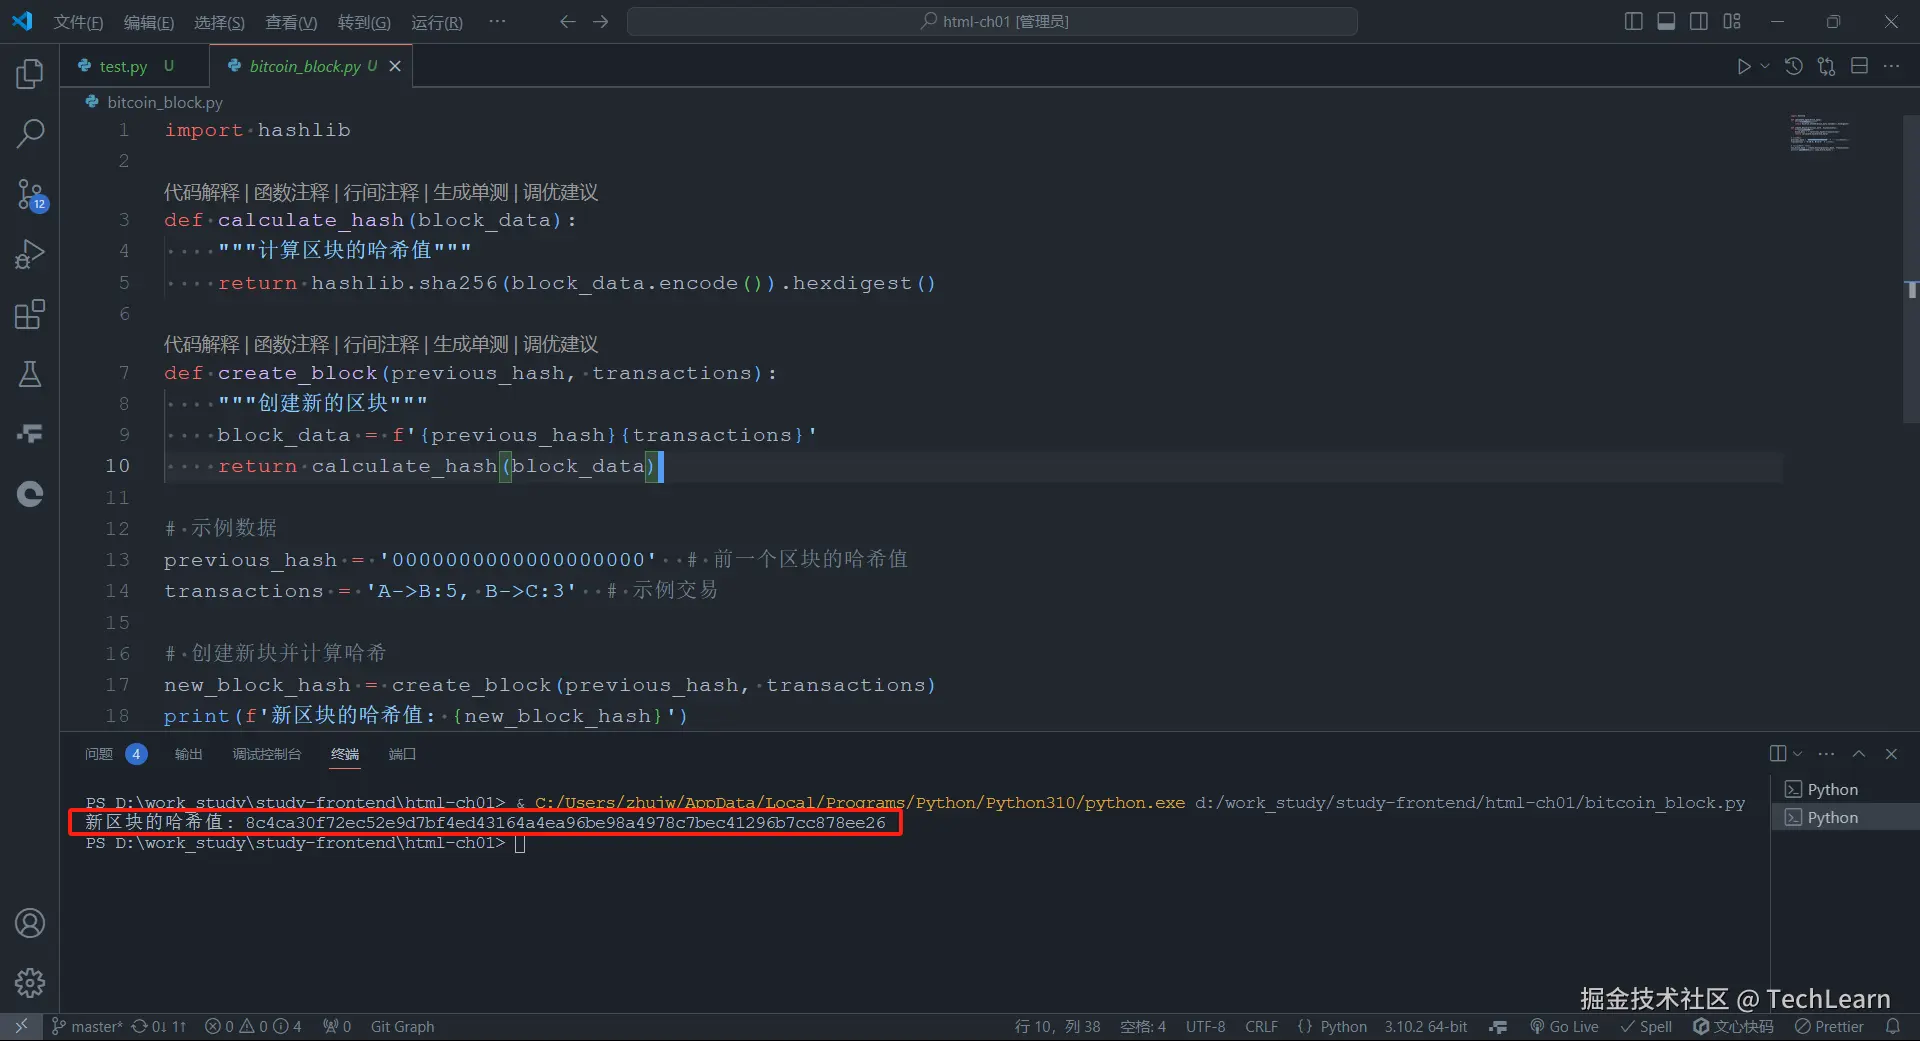The height and width of the screenshot is (1041, 1920).
Task: Switch to the test.py tab
Action: click(x=123, y=66)
